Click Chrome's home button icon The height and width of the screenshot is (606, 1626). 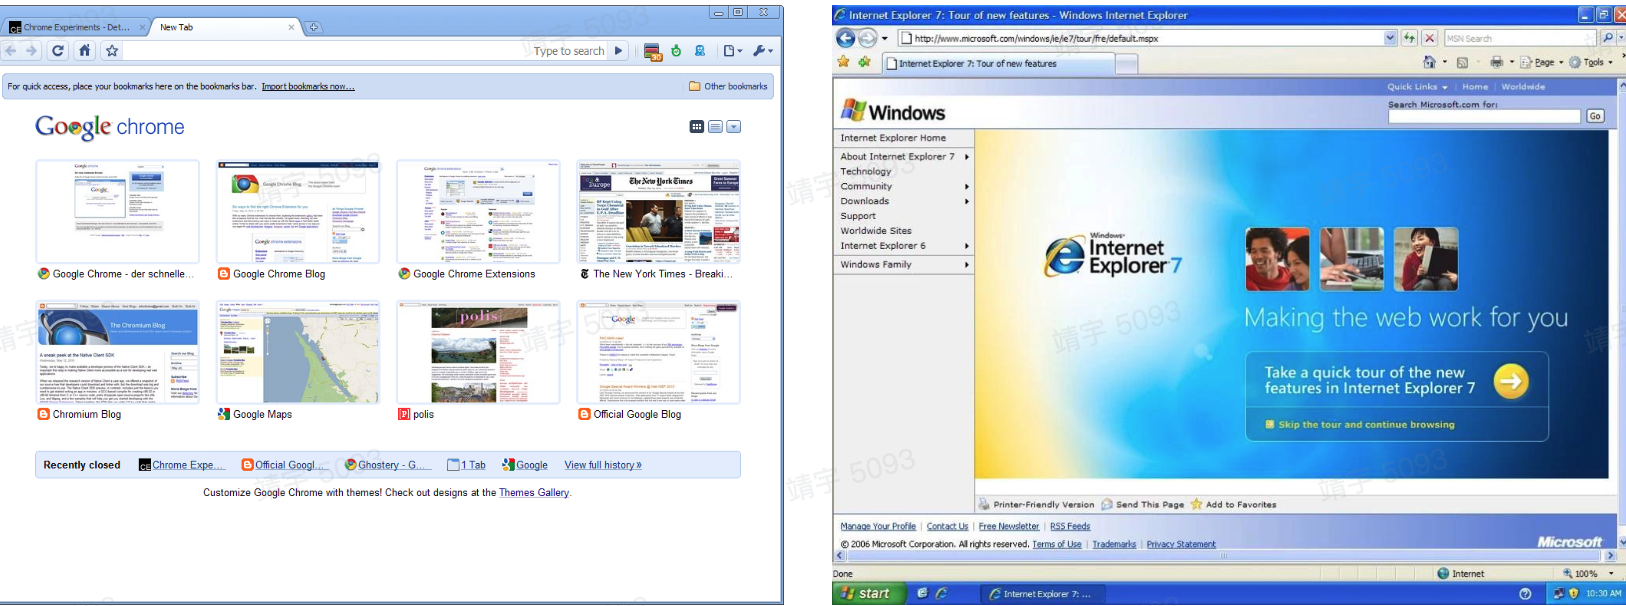click(85, 51)
